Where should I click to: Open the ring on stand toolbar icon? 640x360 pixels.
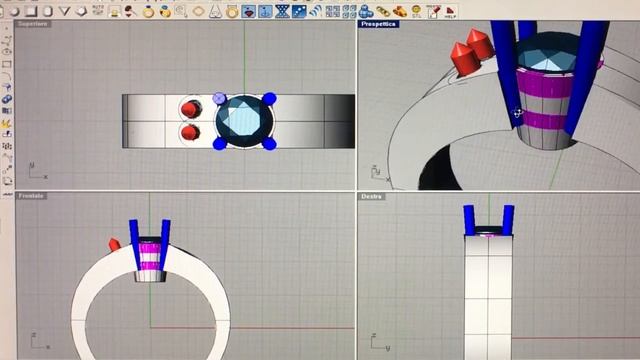(x=115, y=11)
